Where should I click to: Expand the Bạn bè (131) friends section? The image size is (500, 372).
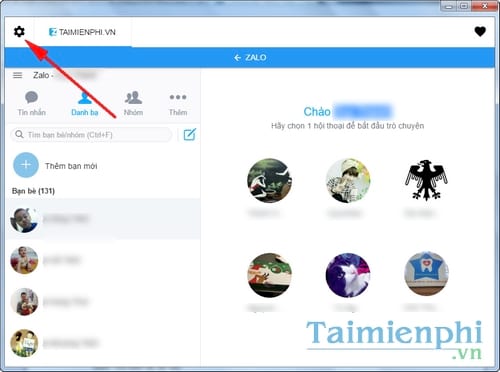(33, 191)
